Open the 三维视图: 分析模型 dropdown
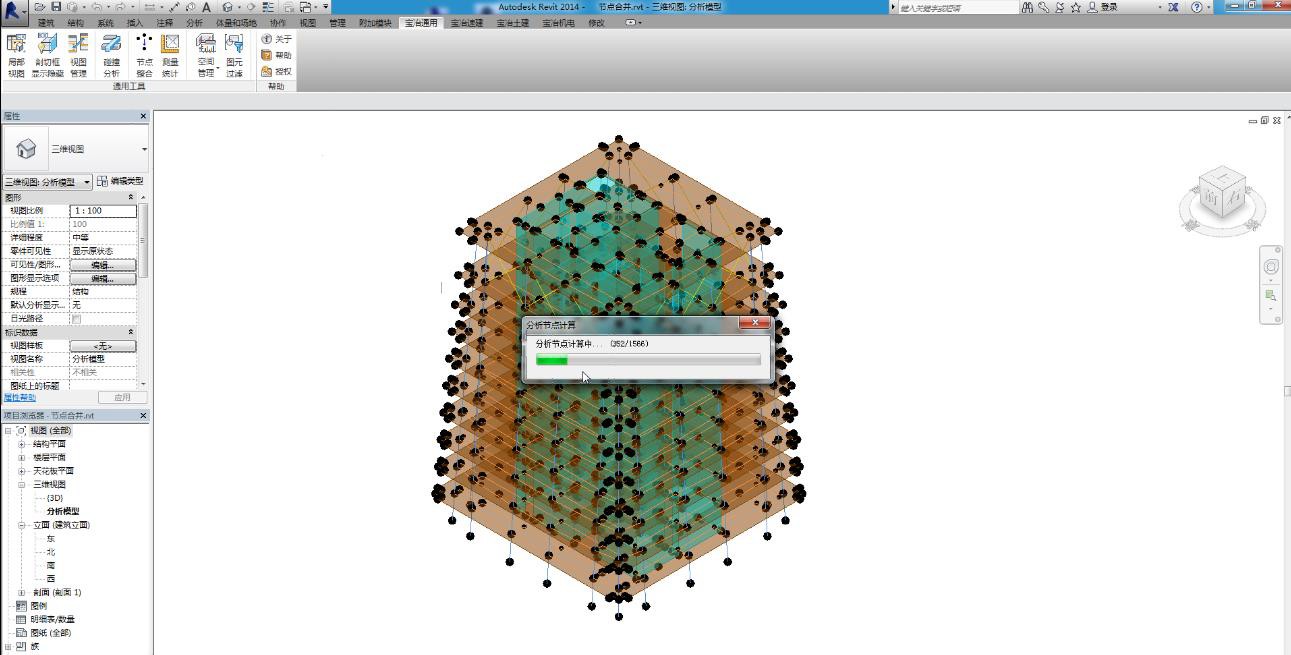Screen dimensions: 1291x655 [x=47, y=182]
